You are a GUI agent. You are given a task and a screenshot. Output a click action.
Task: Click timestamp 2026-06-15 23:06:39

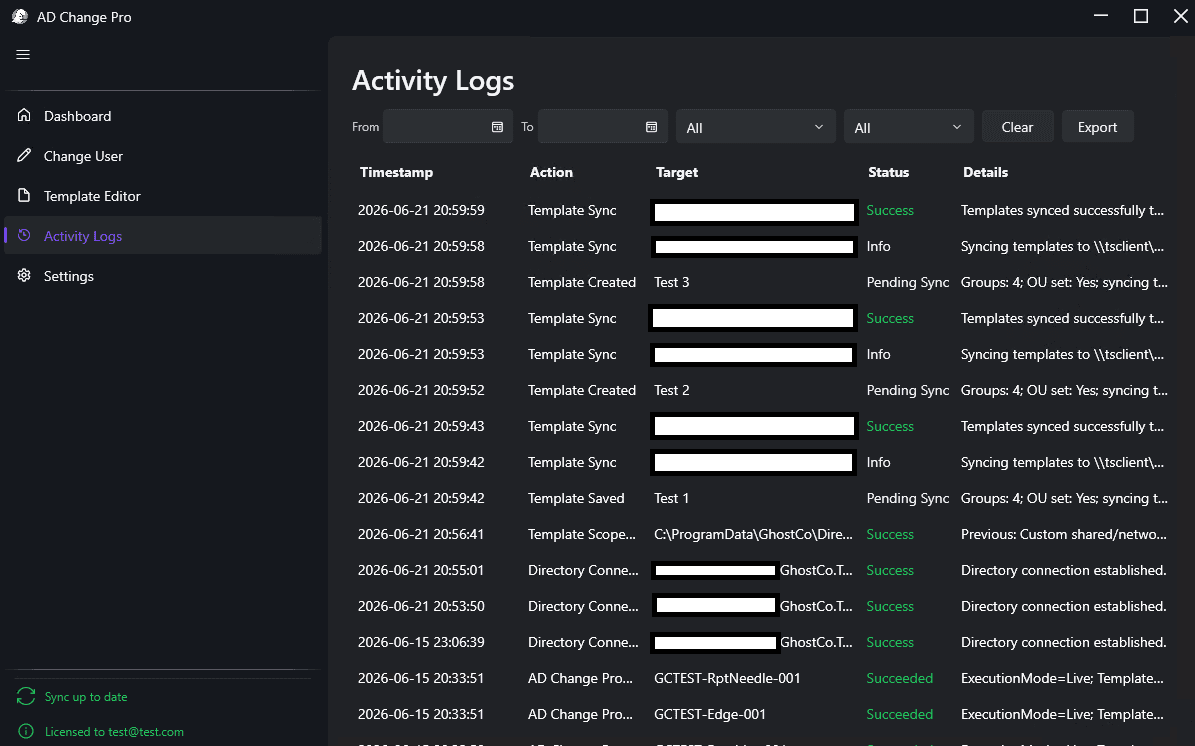(421, 642)
